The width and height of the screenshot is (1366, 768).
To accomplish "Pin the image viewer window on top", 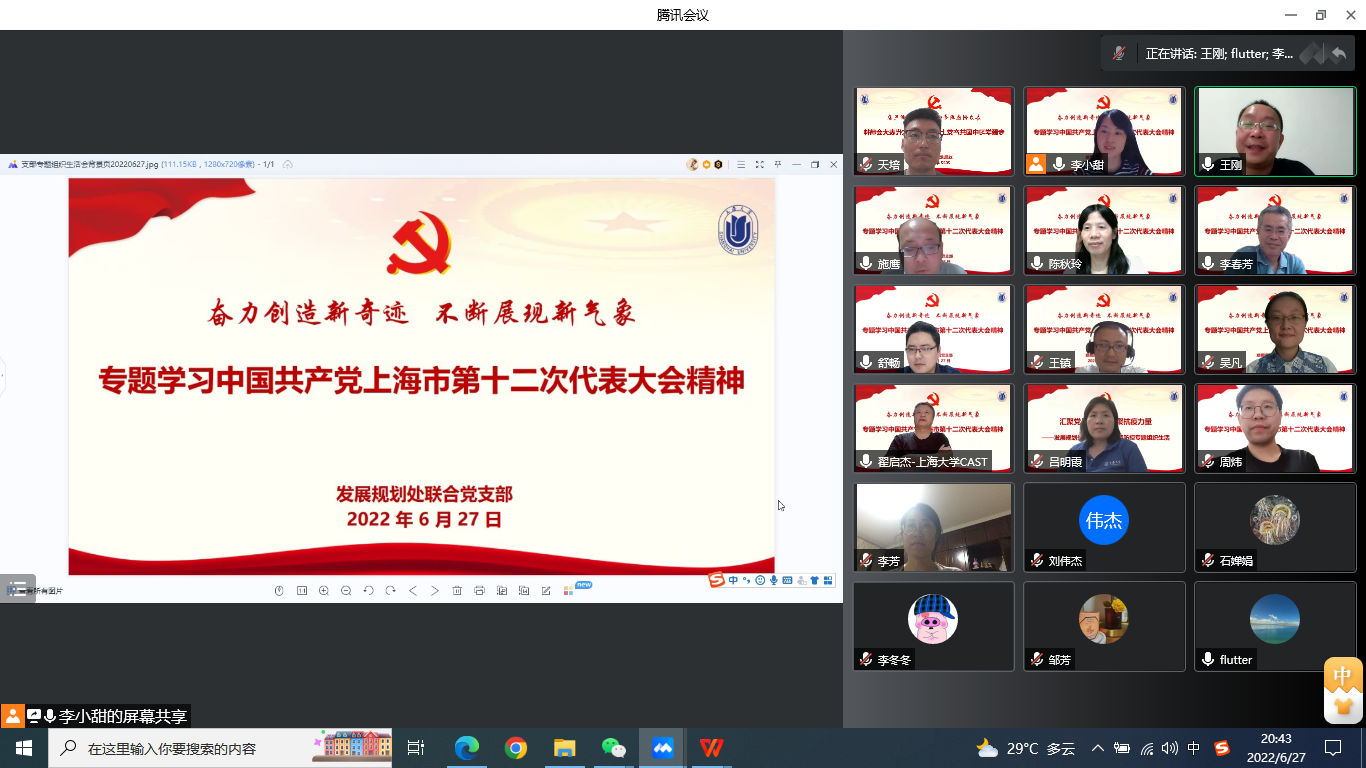I will click(x=778, y=164).
